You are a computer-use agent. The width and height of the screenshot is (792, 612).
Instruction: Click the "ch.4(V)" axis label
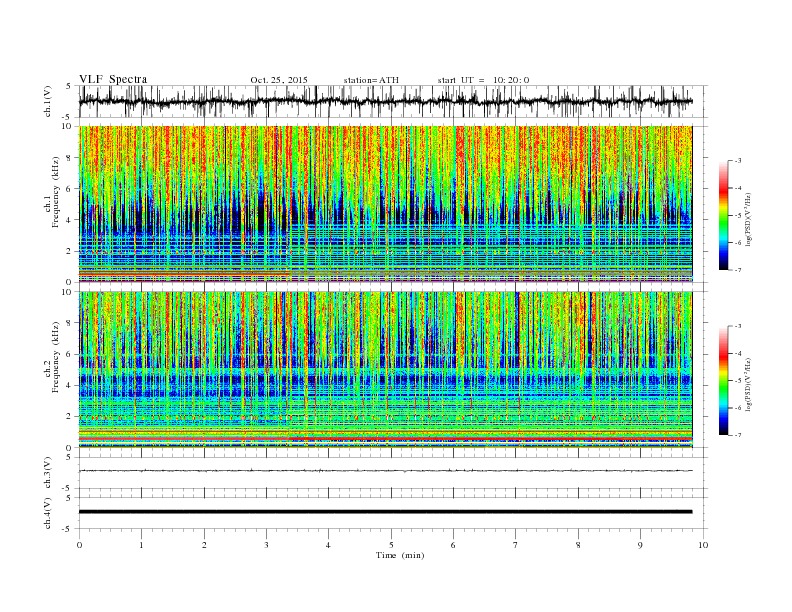point(48,513)
